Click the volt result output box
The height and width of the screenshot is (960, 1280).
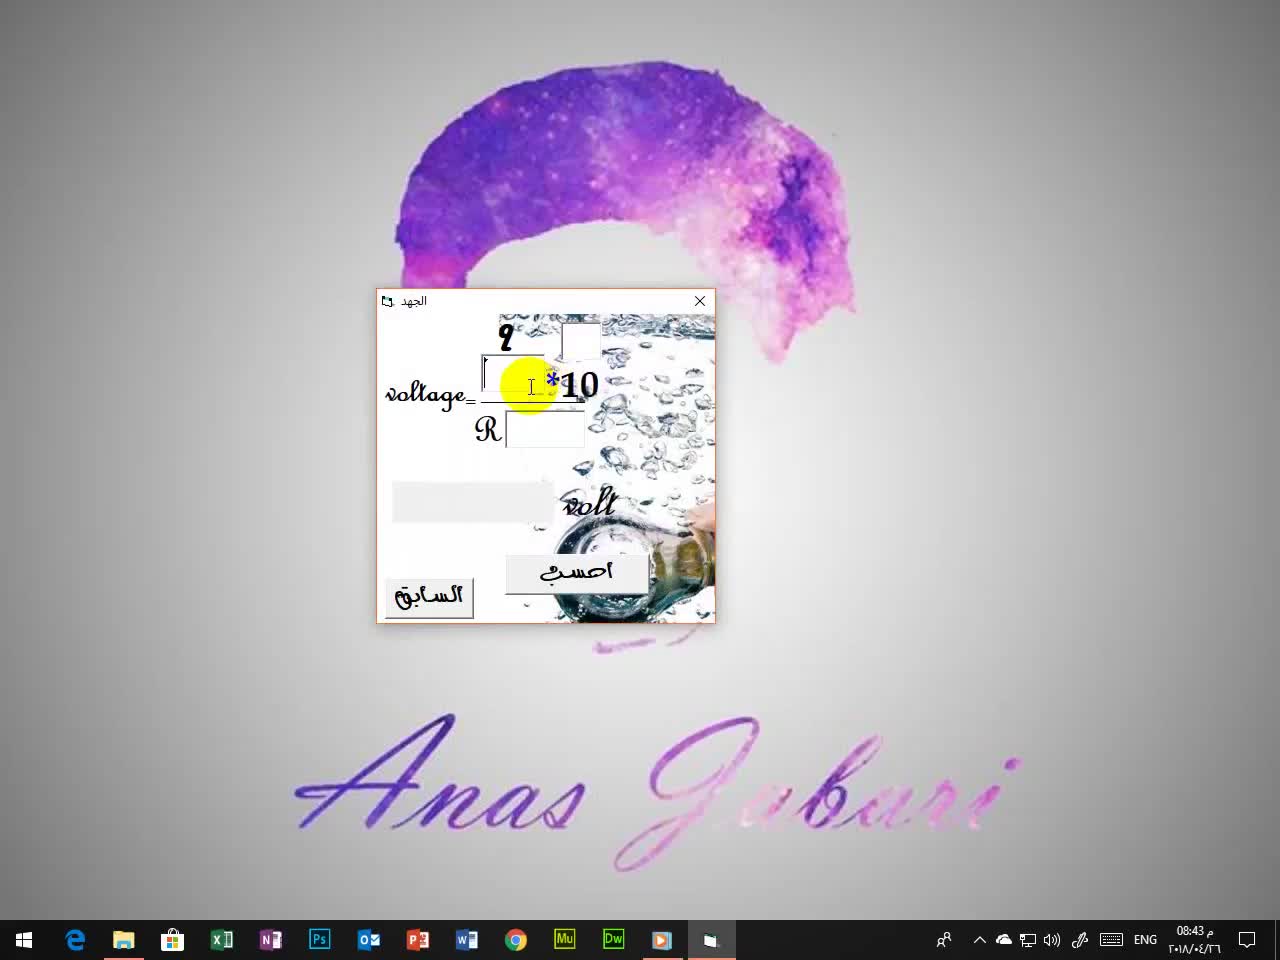471,502
